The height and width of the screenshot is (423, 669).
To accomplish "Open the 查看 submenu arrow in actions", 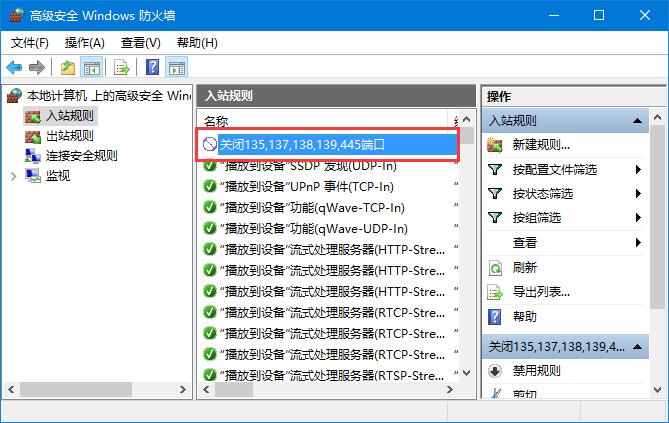I will point(638,242).
